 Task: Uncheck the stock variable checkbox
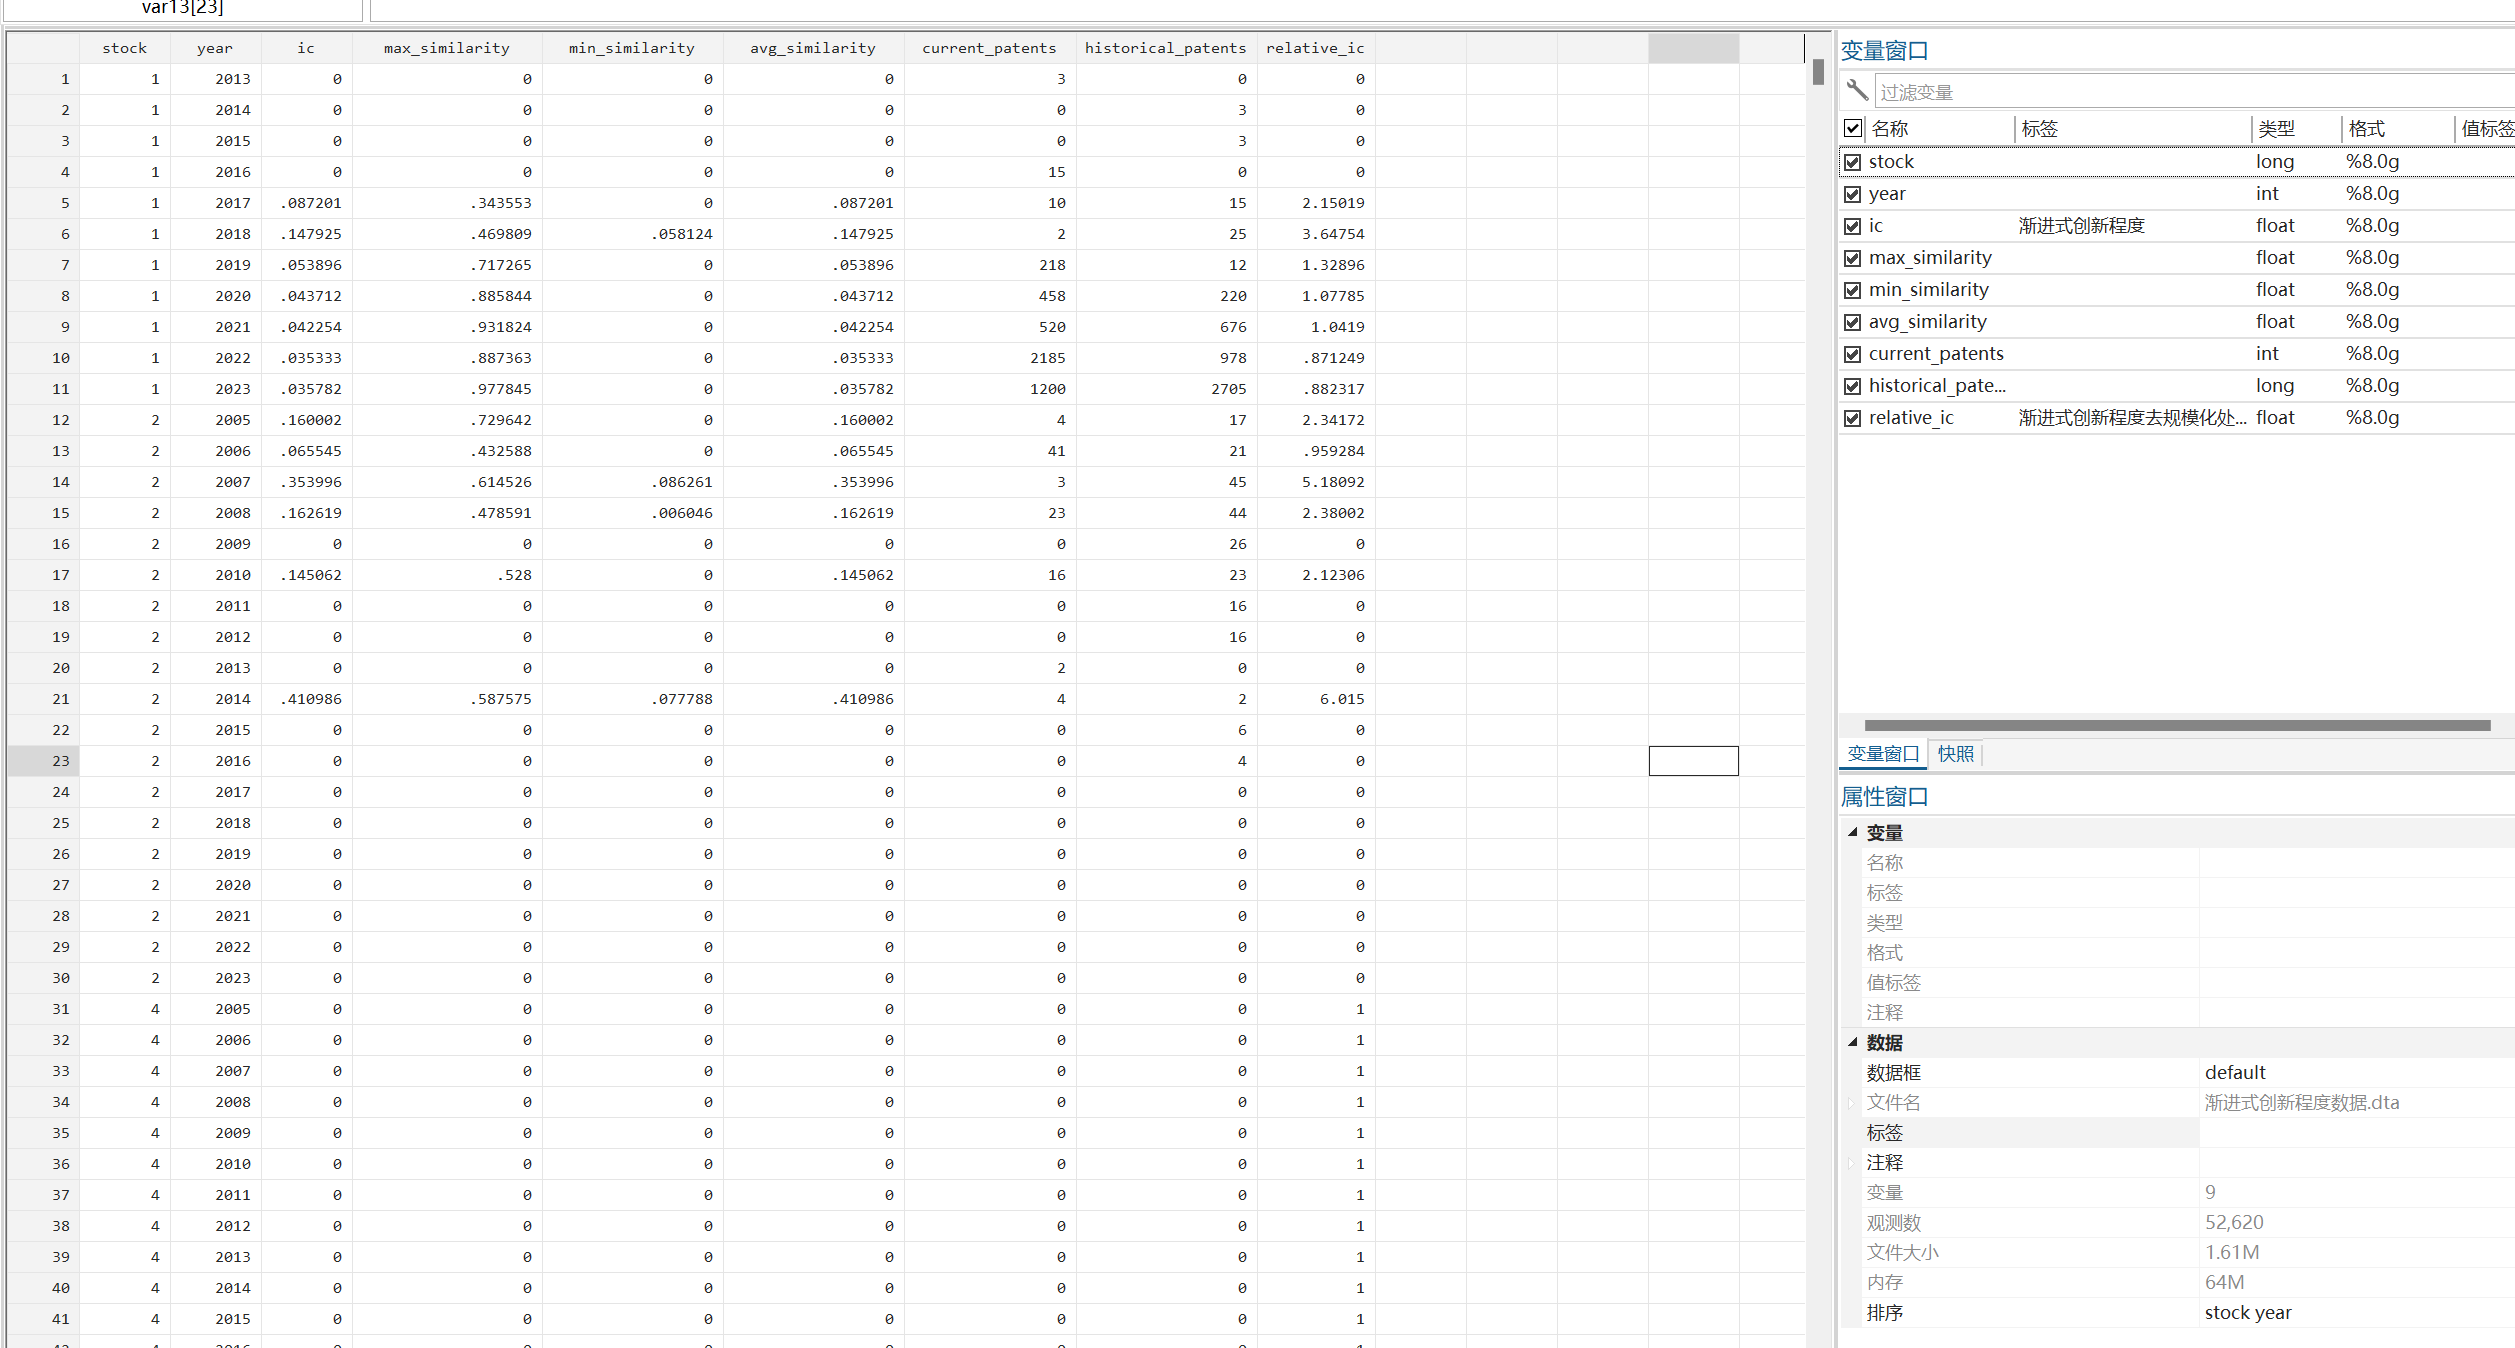click(x=1853, y=162)
